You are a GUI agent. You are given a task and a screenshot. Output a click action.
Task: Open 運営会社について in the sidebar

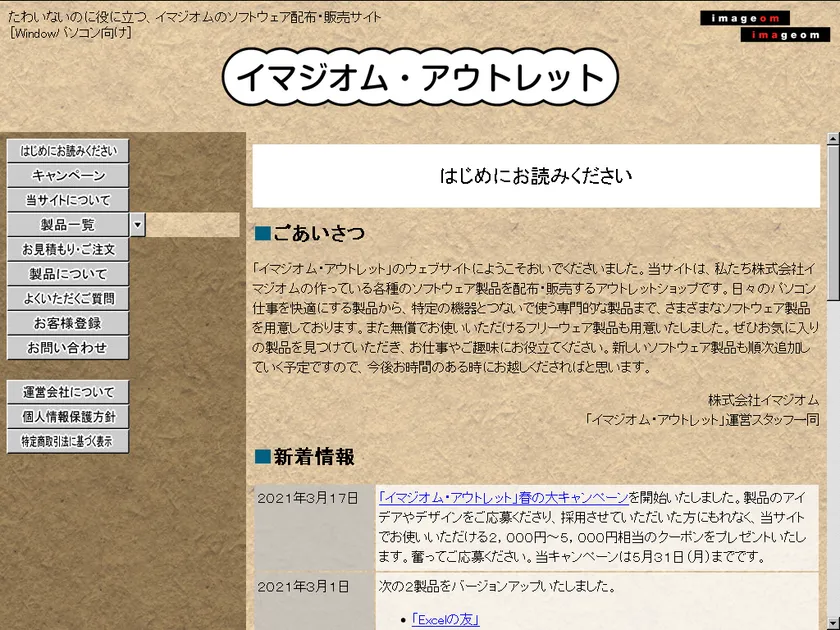point(68,392)
